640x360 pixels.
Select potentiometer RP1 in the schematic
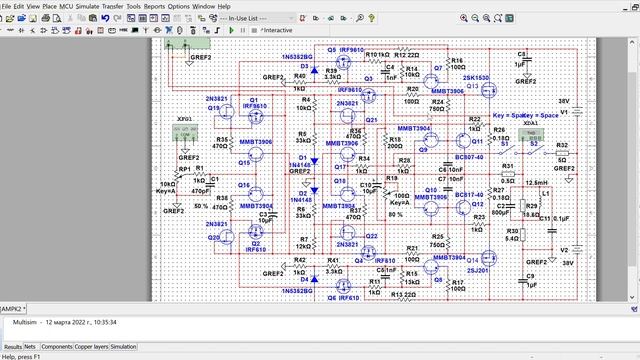click(178, 175)
